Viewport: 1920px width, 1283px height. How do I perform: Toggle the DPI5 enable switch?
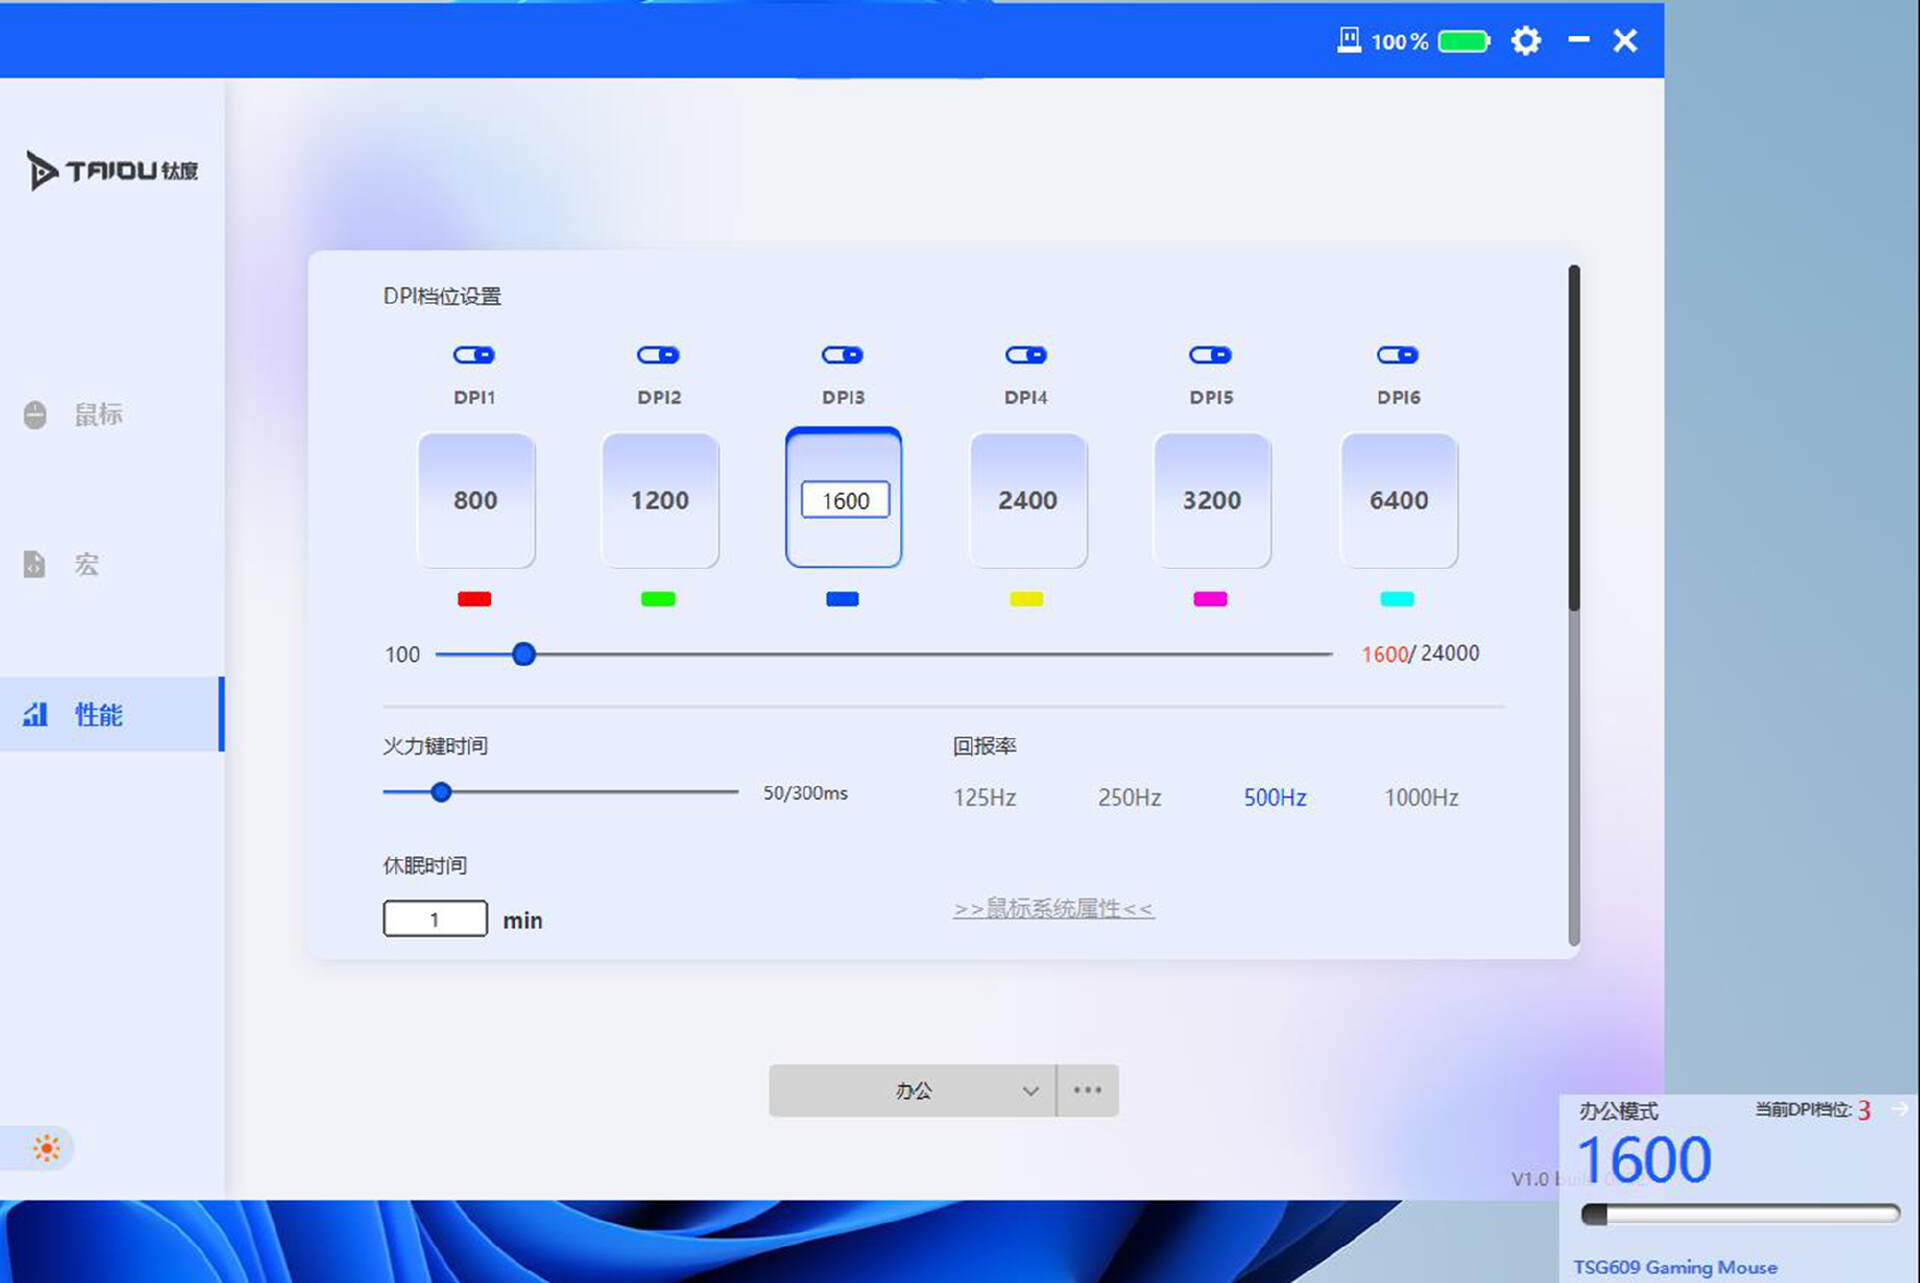point(1210,355)
